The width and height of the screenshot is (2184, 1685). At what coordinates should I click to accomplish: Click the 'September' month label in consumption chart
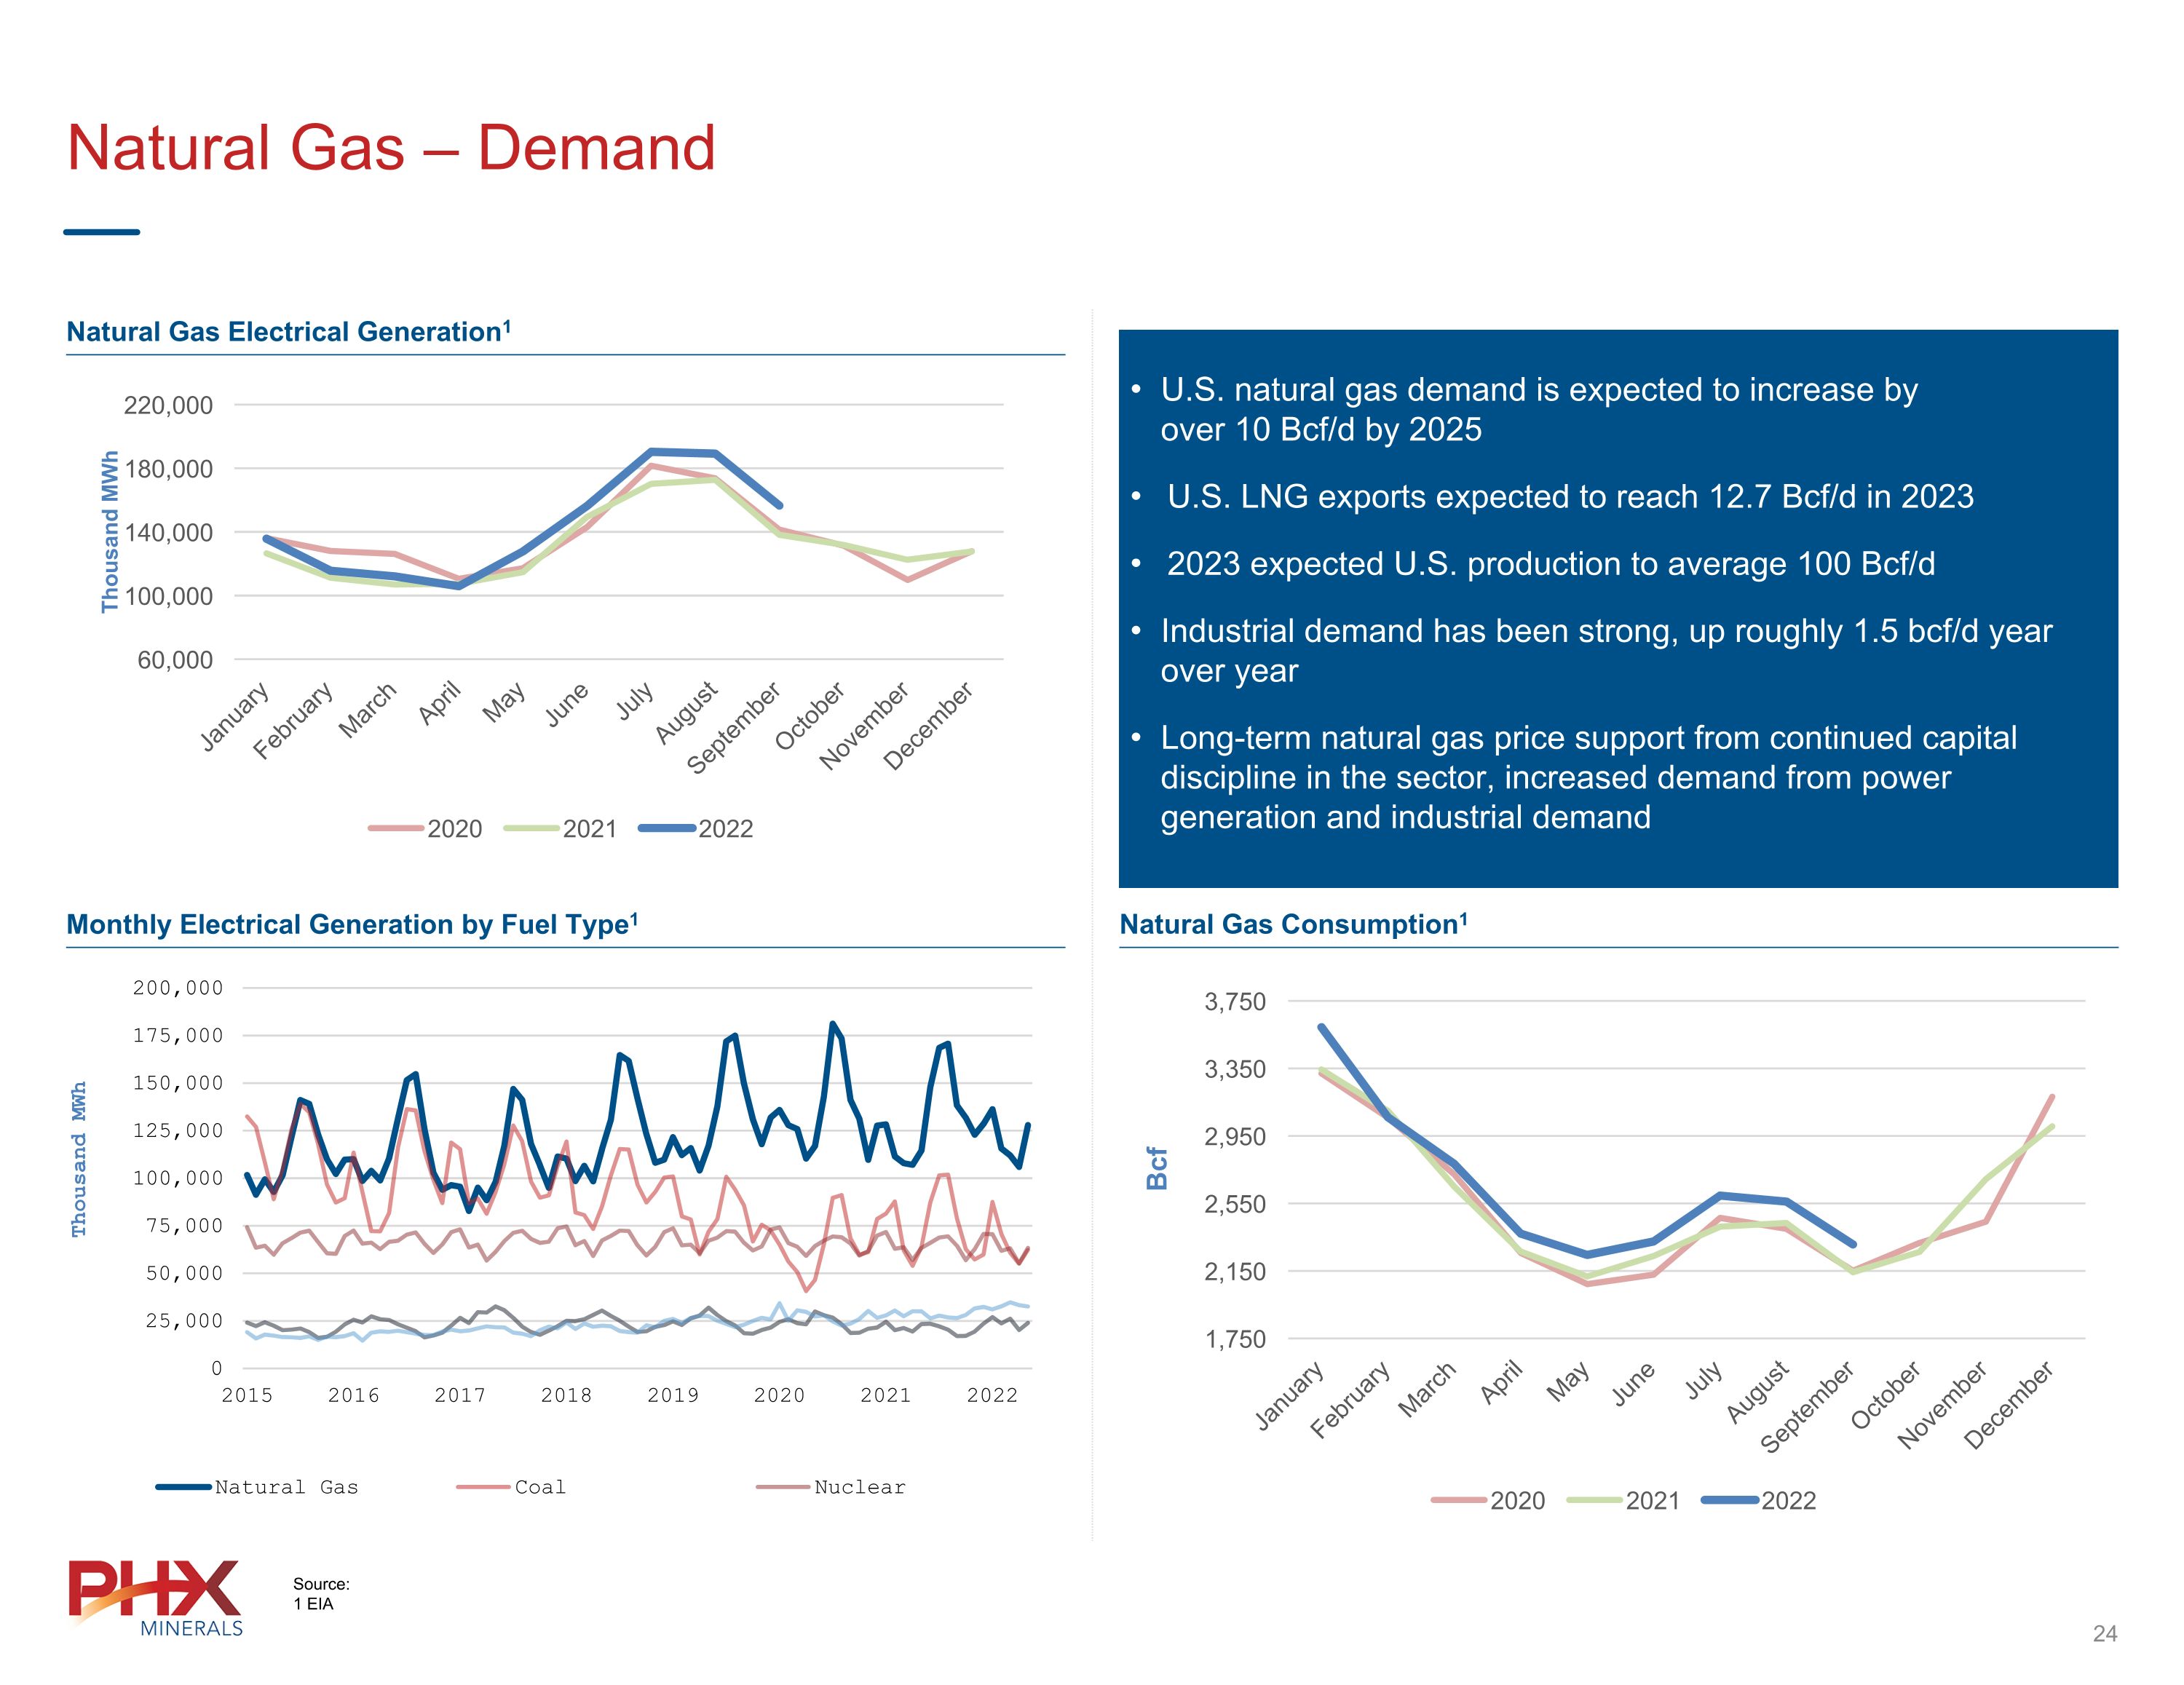1807,1406
